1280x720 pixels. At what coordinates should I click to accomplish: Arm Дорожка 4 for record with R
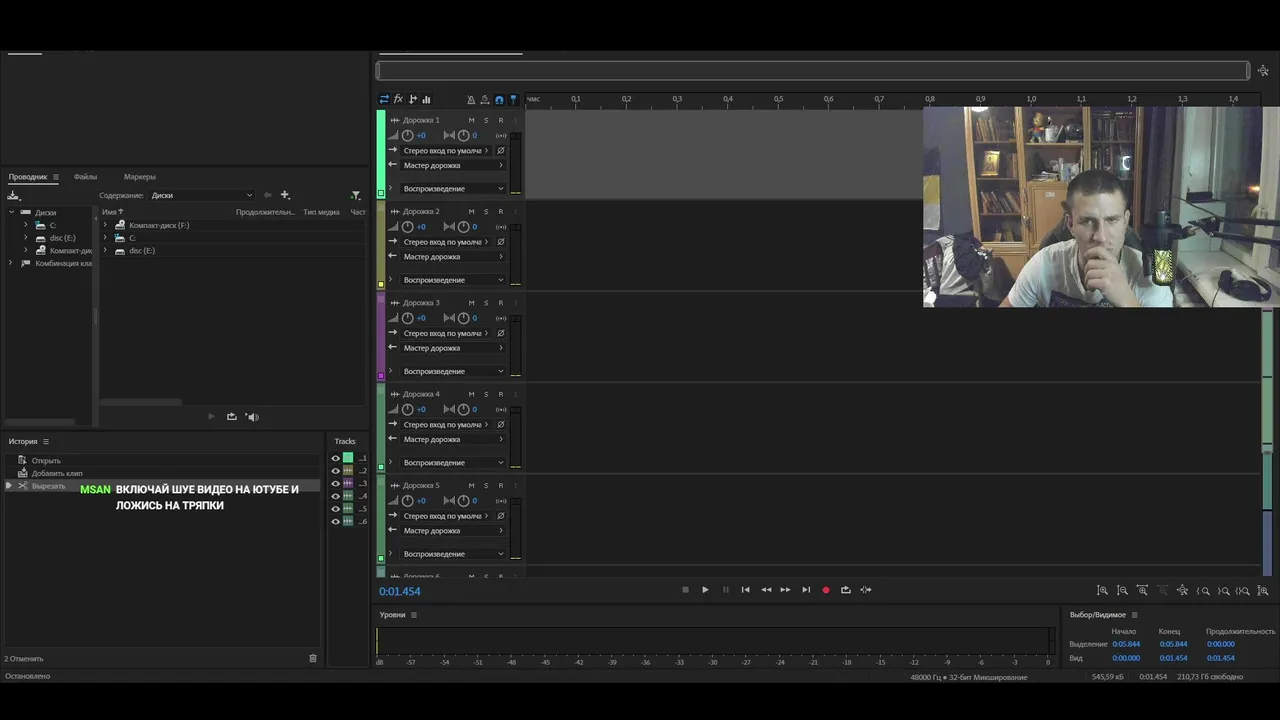pos(501,394)
